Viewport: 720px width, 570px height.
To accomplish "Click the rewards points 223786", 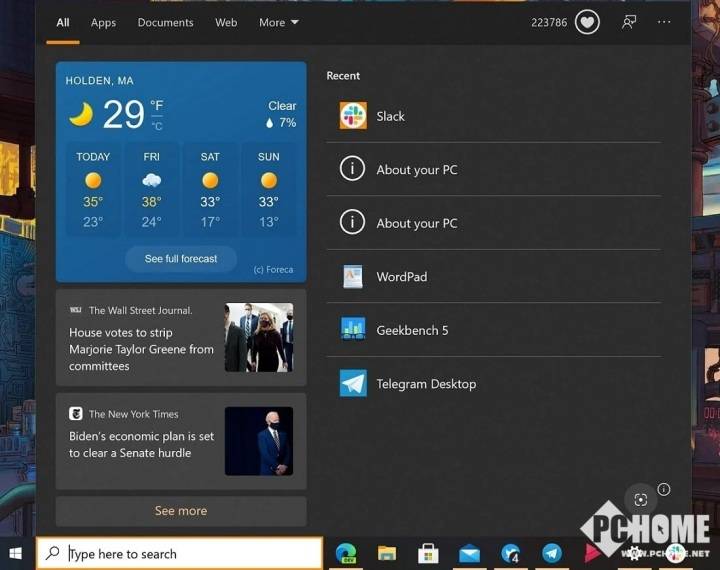I will (x=549, y=23).
